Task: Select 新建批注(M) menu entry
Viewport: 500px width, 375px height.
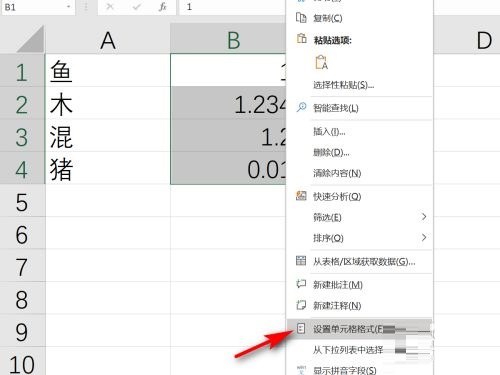Action: click(x=360, y=284)
